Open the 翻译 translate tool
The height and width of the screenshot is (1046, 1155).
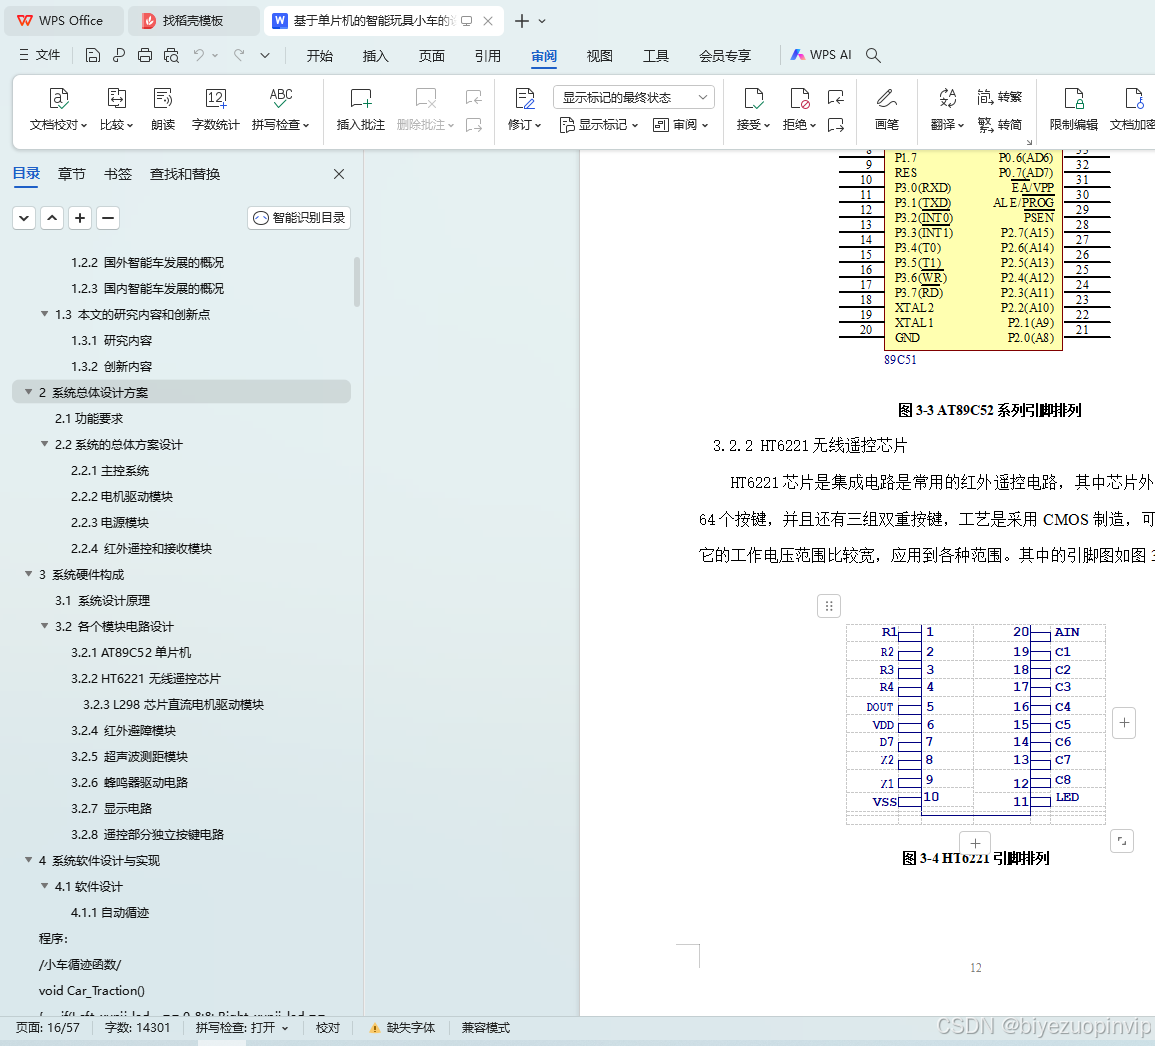pos(947,108)
